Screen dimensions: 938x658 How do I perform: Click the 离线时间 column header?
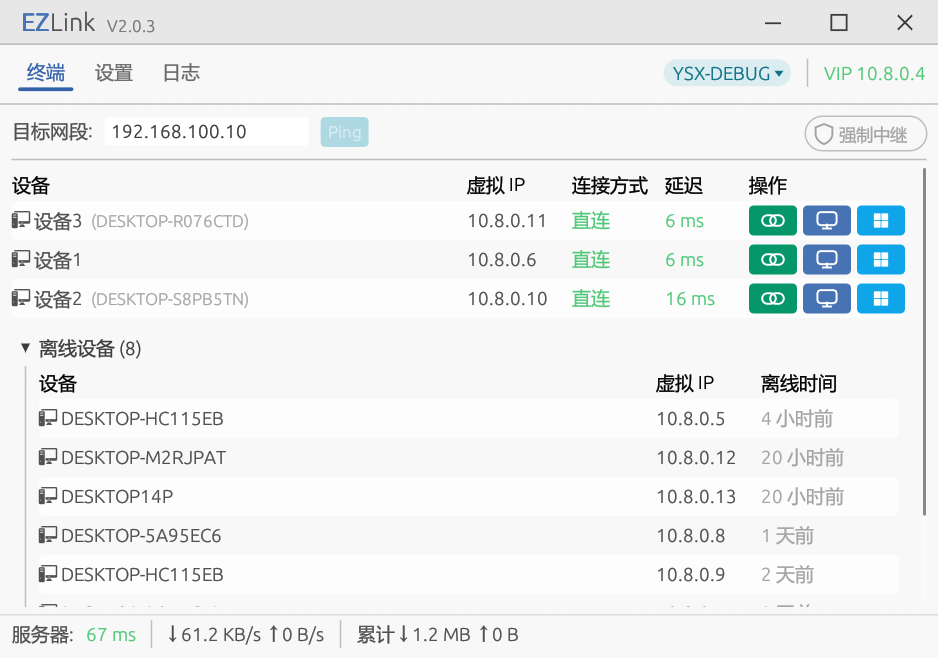[799, 383]
